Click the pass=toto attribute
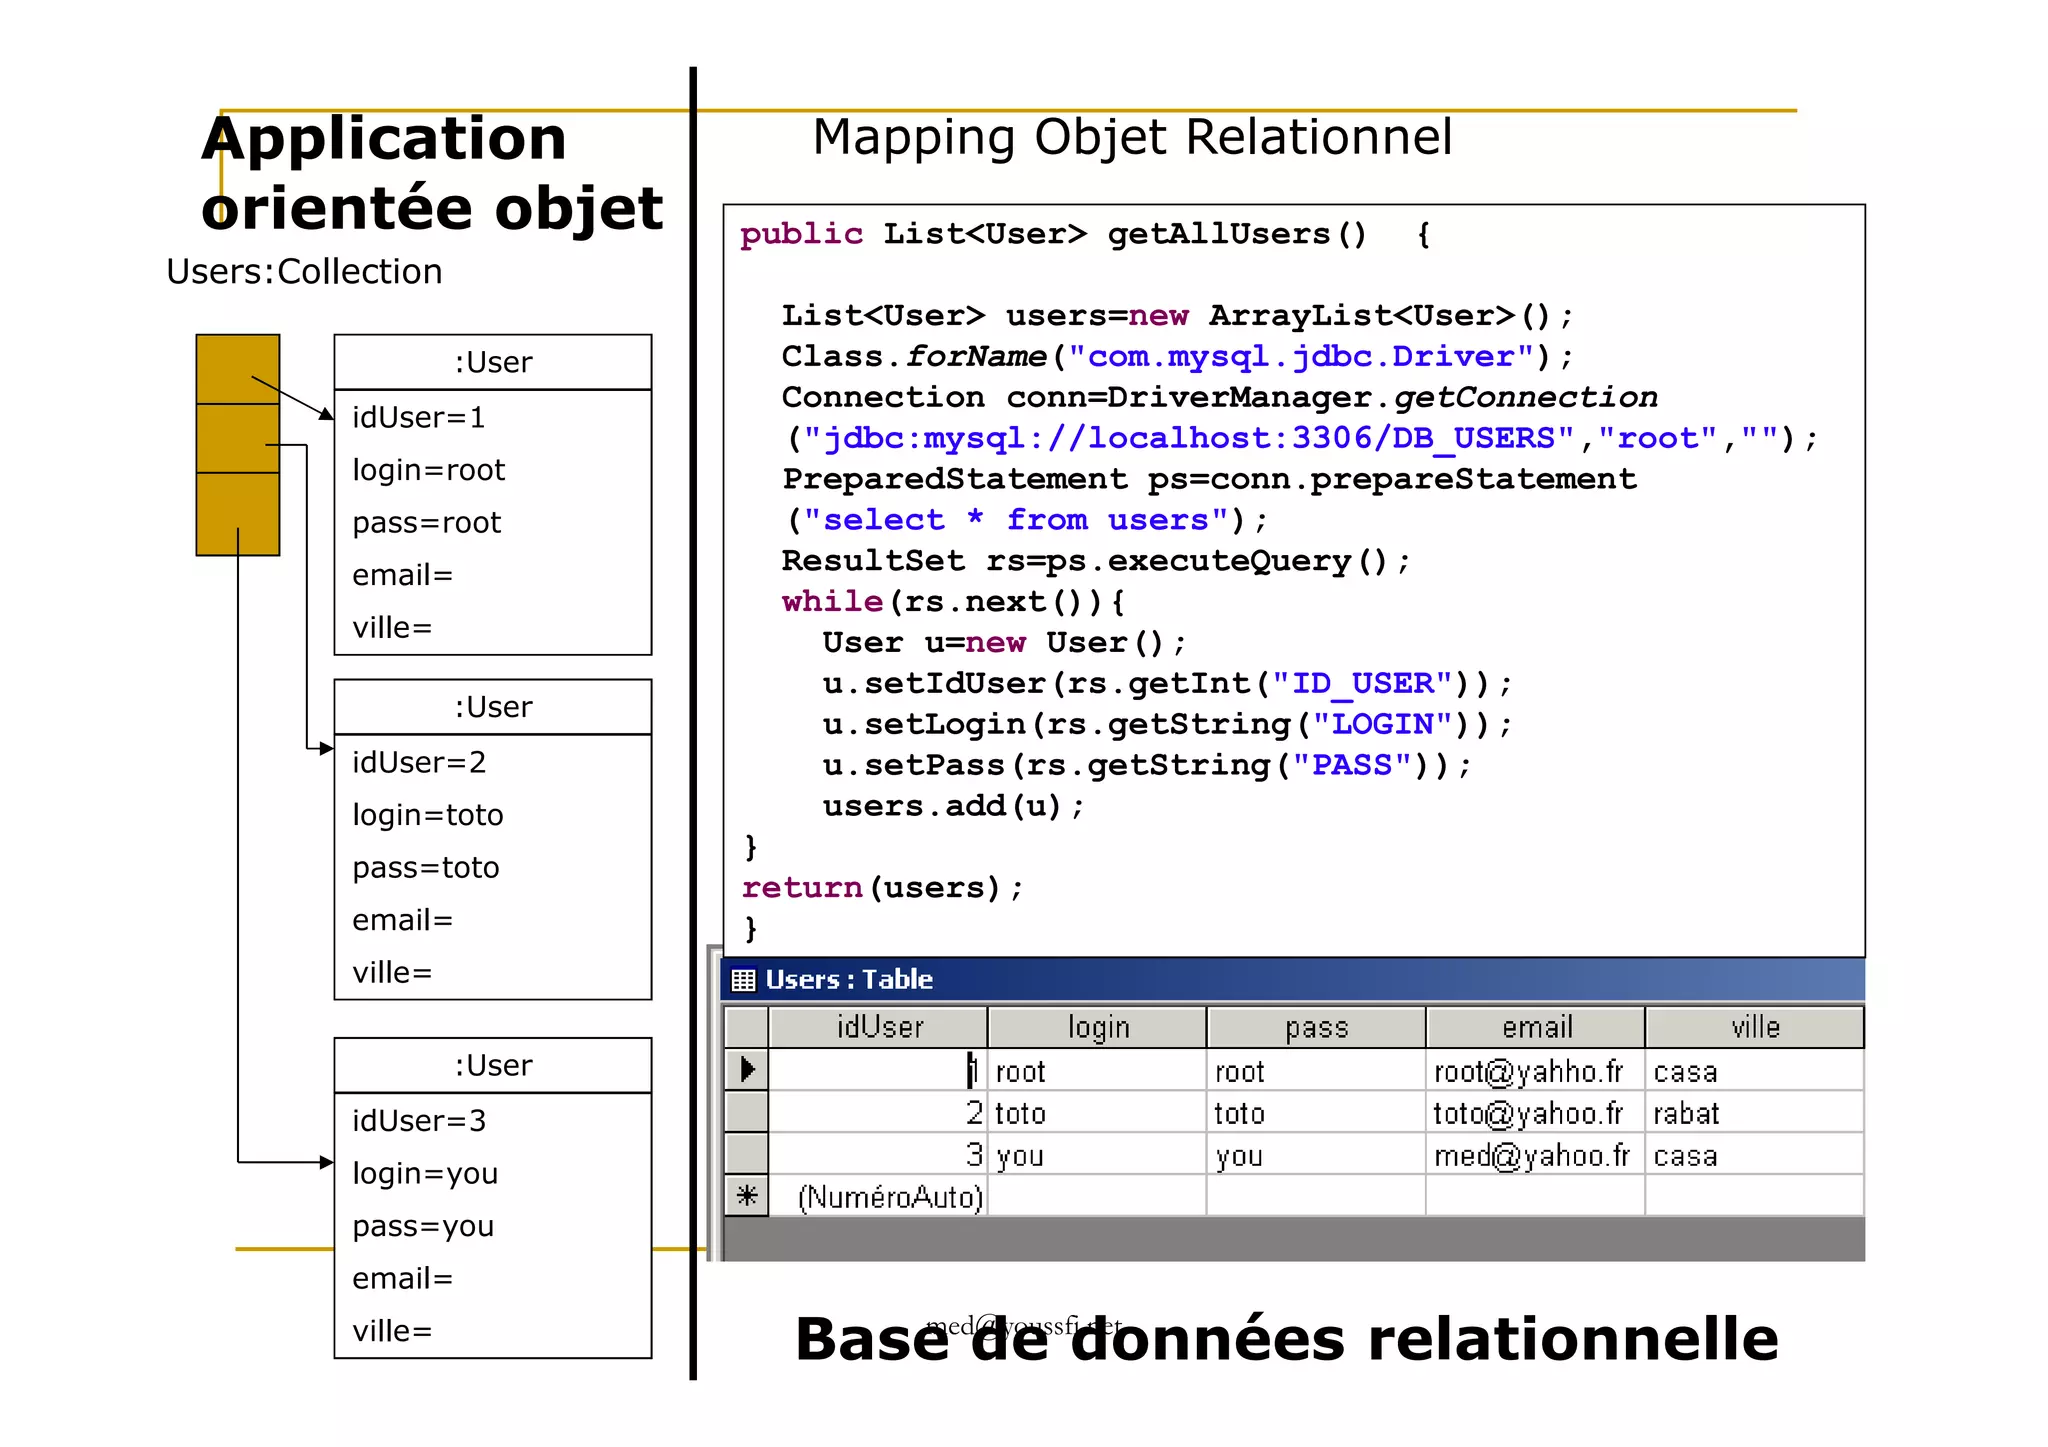 (x=426, y=868)
